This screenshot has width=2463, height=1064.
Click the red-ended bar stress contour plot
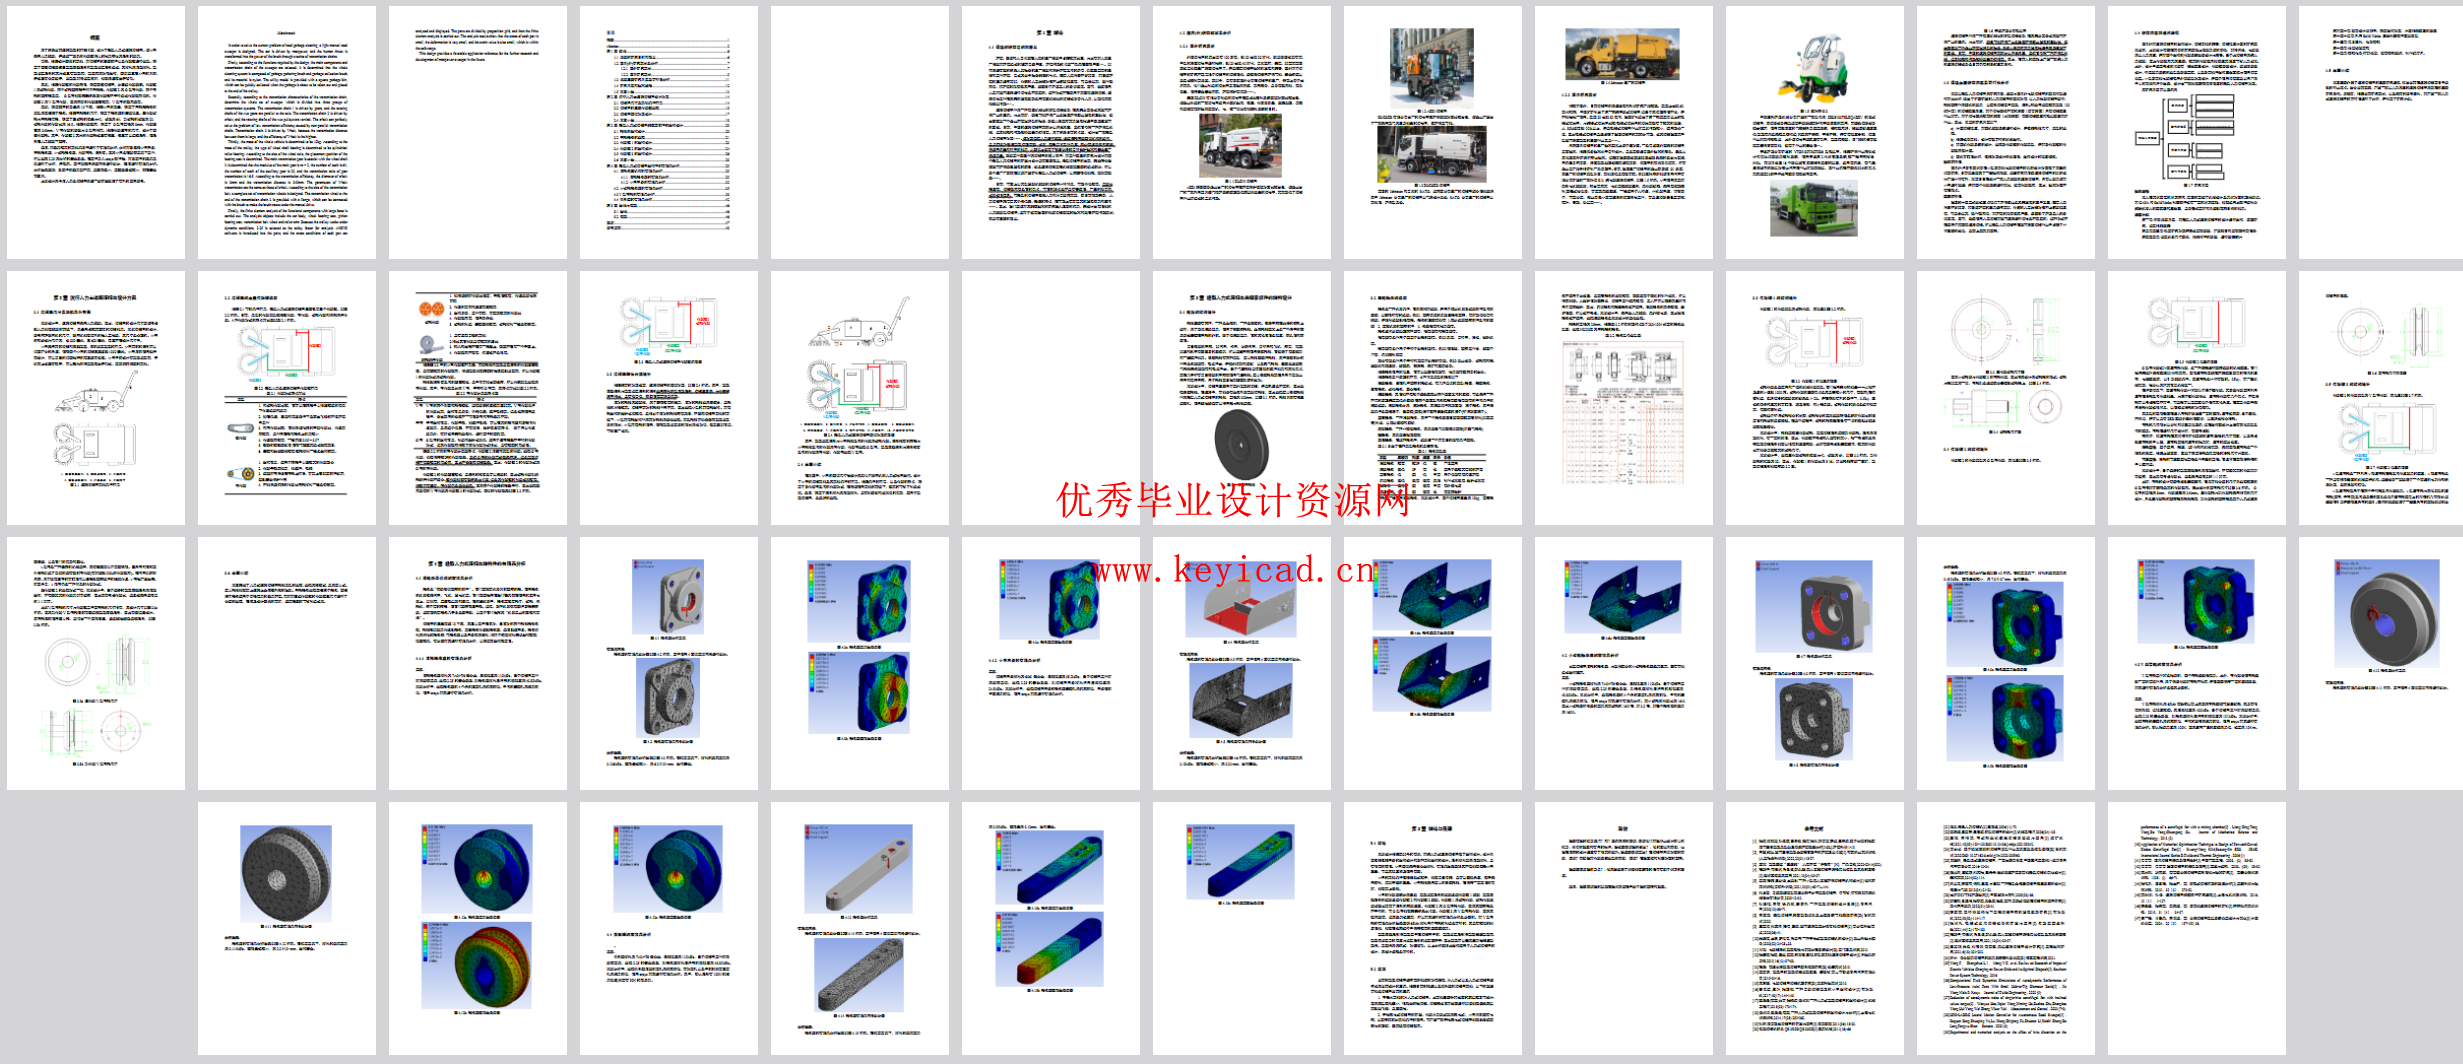coord(1049,950)
